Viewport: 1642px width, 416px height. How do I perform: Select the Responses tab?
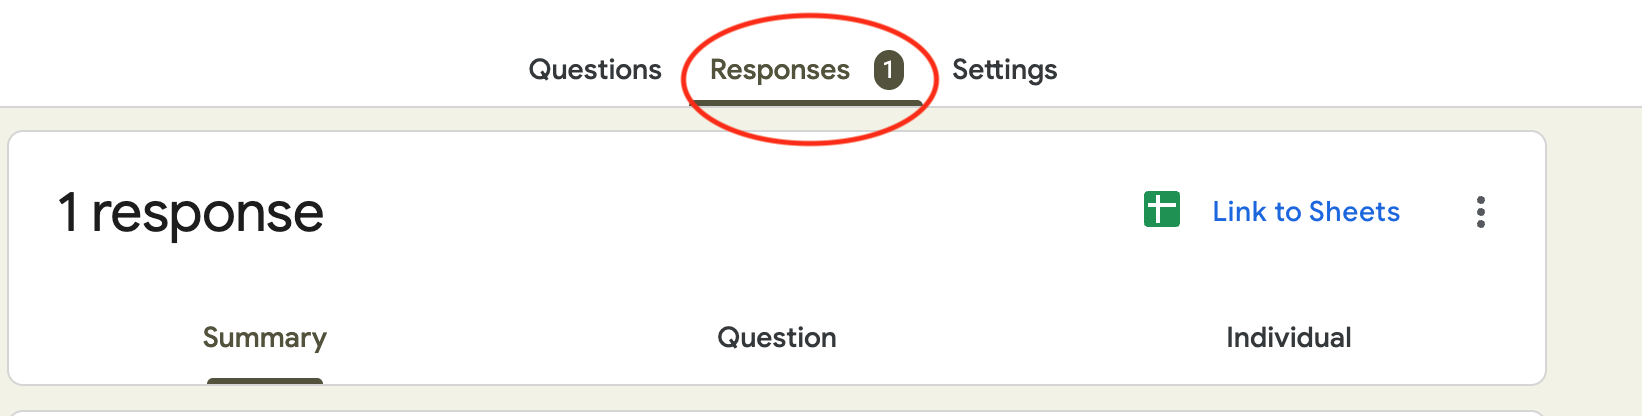tap(779, 70)
